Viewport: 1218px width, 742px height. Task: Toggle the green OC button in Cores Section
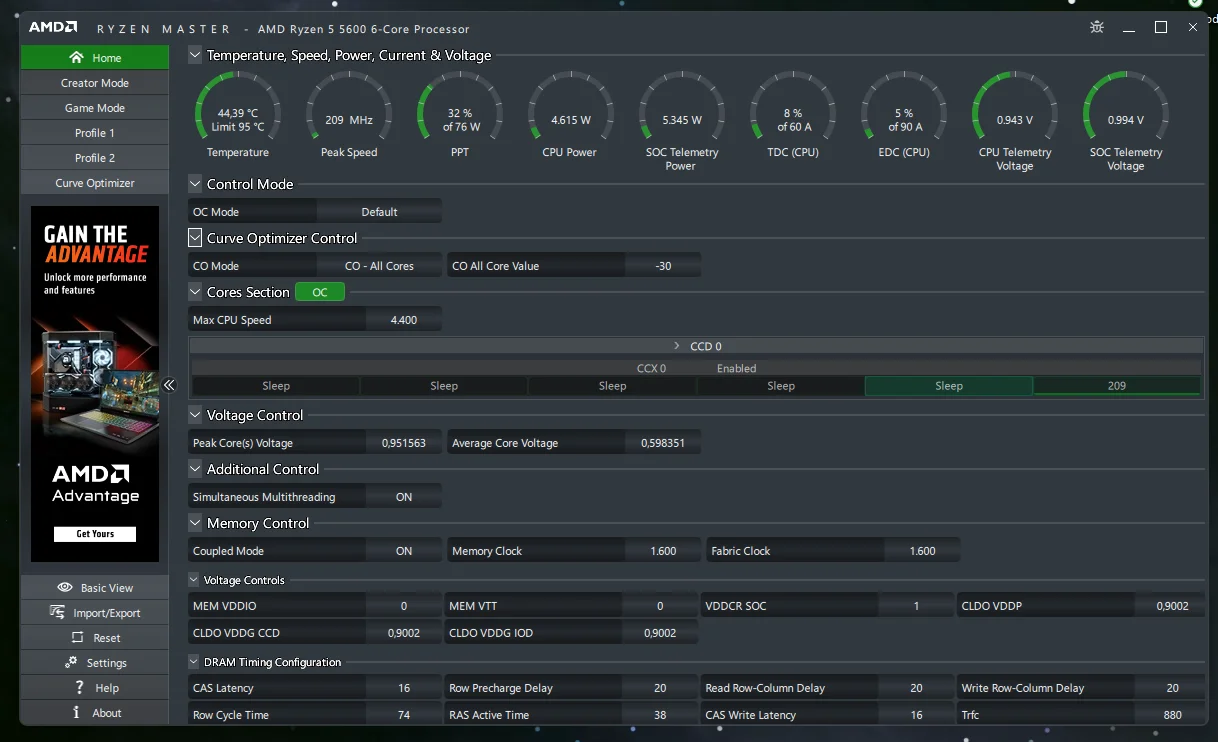[320, 292]
